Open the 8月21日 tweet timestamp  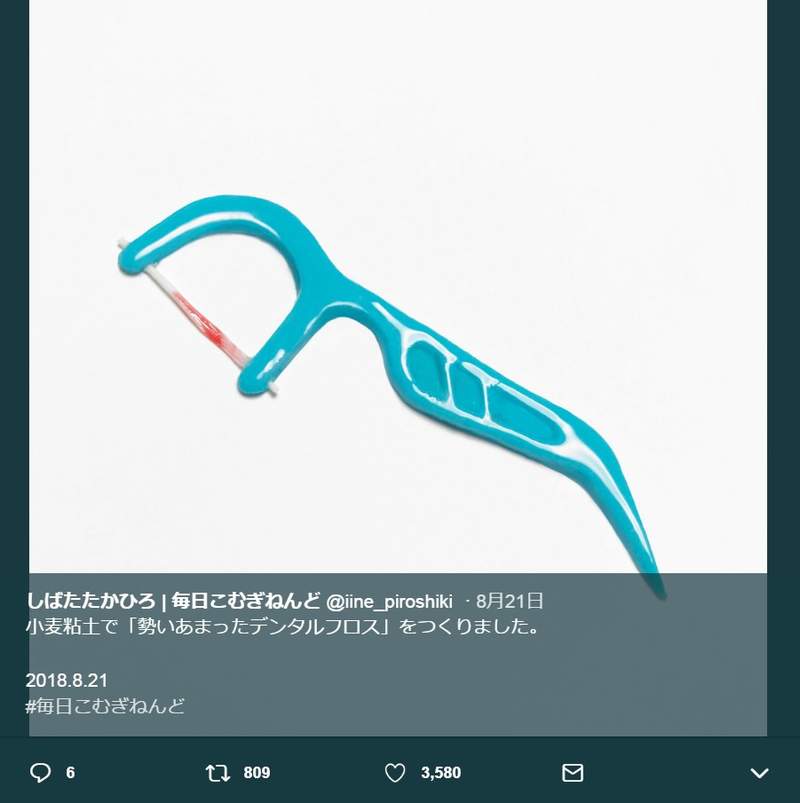510,601
